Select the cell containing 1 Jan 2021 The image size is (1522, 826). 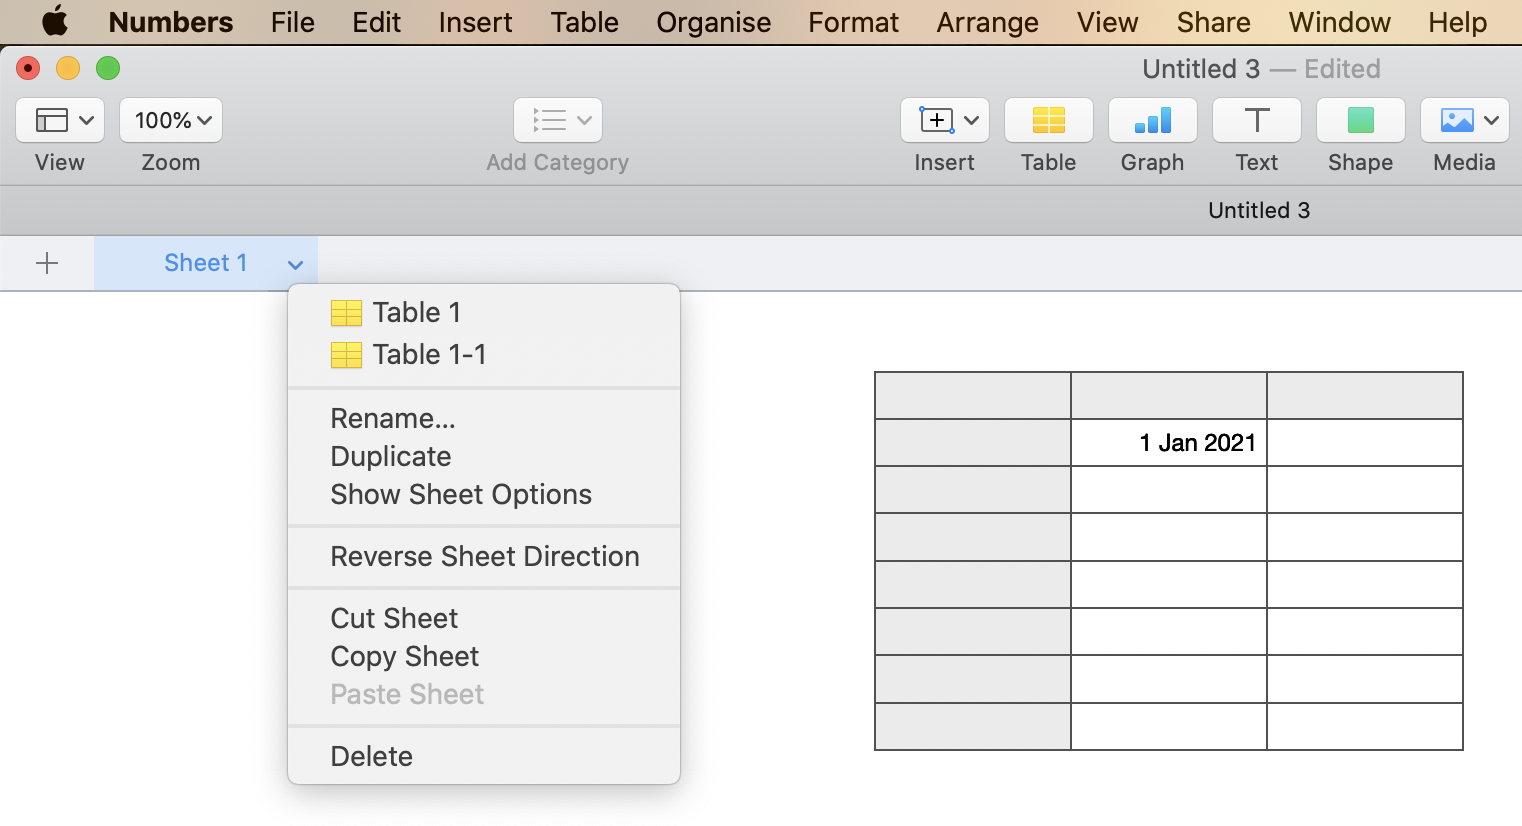point(1168,443)
